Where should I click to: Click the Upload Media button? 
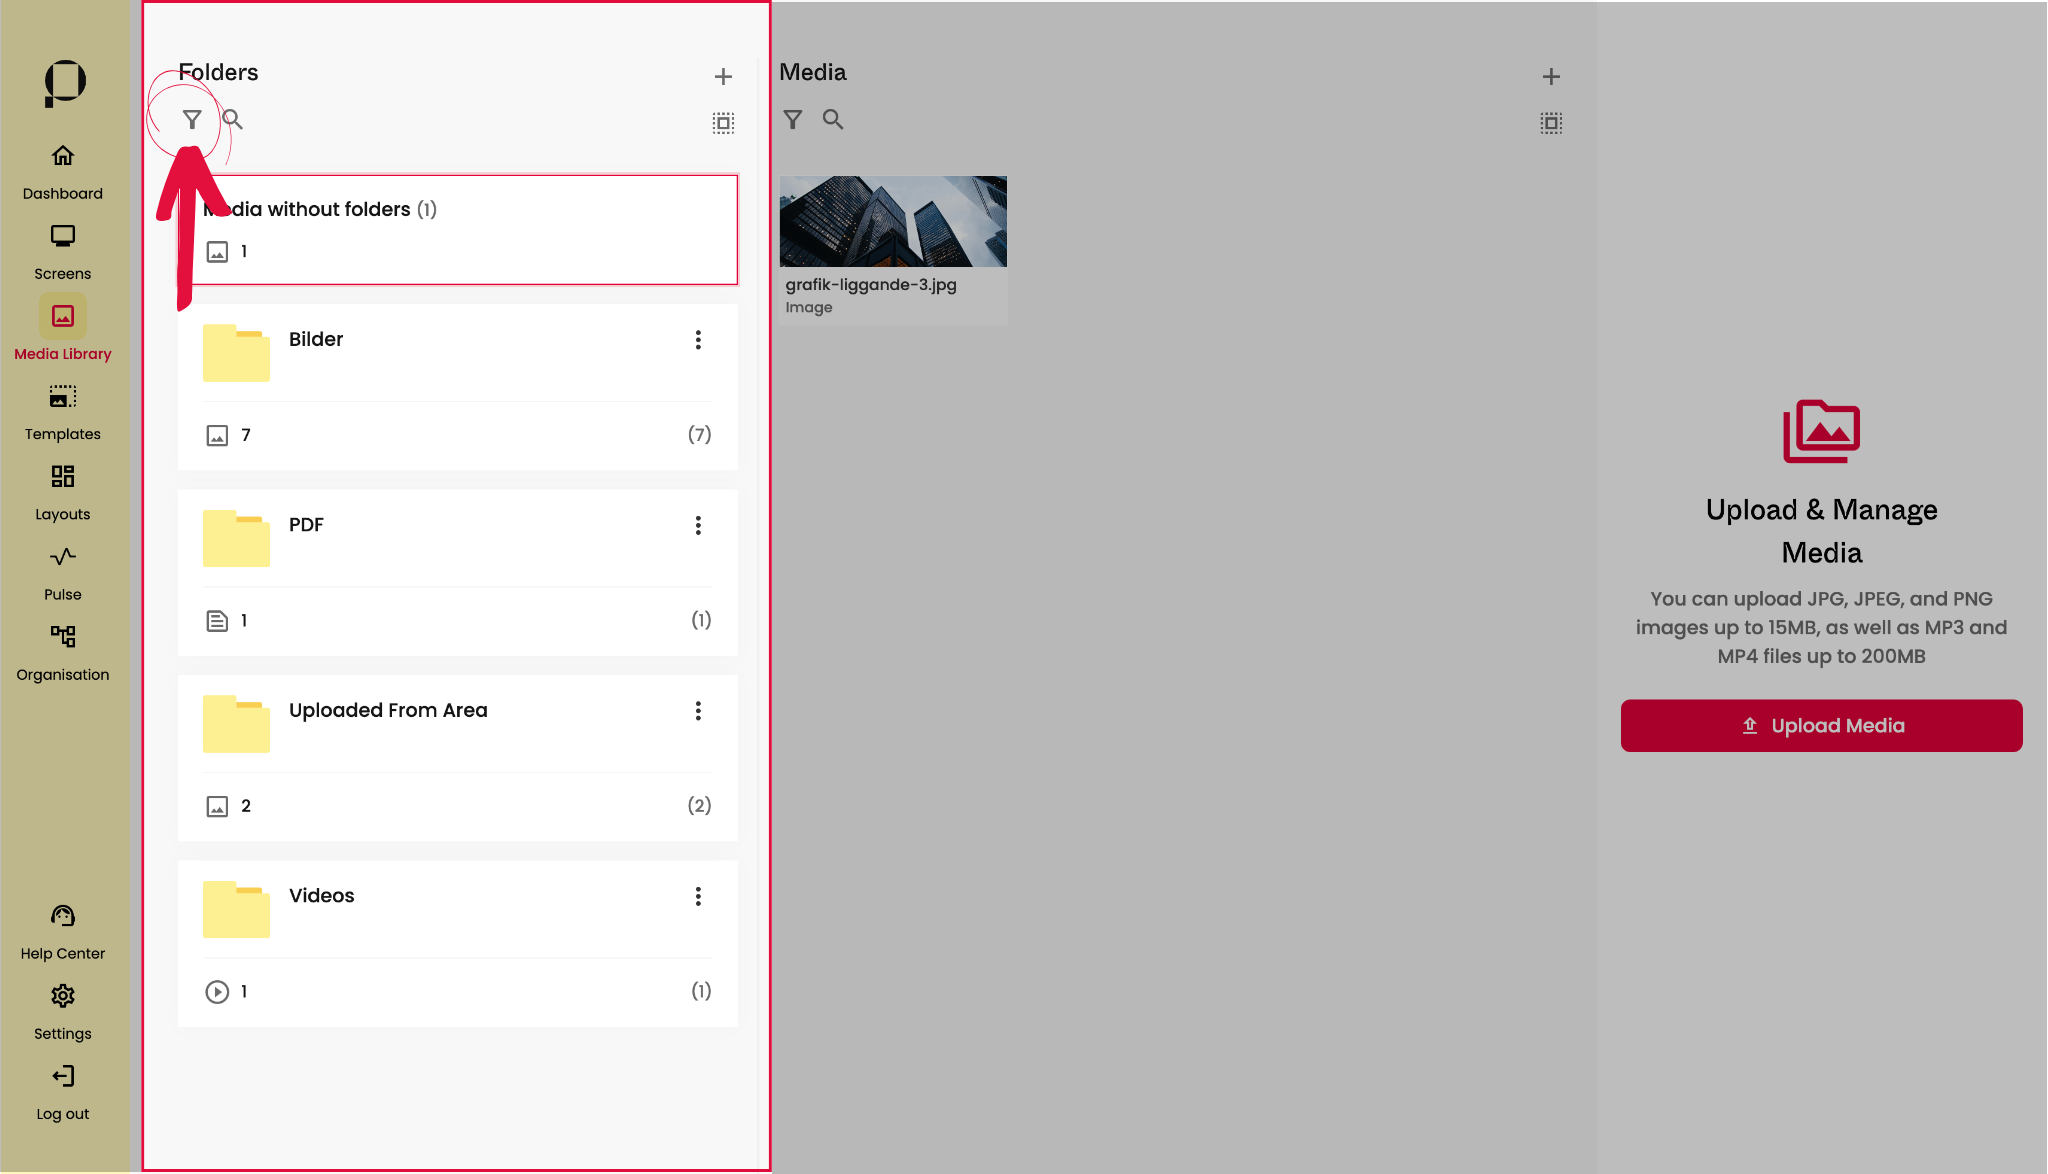pos(1821,726)
